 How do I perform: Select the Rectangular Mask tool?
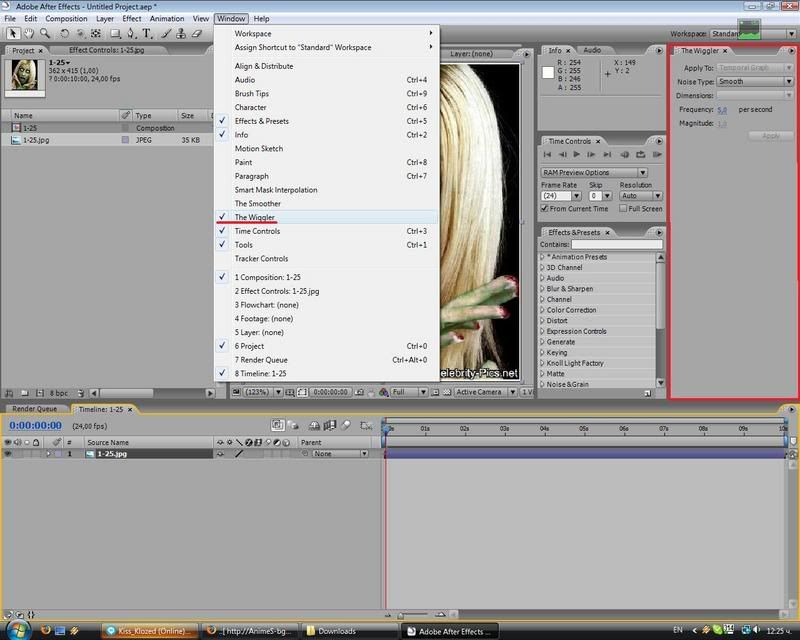coord(115,34)
